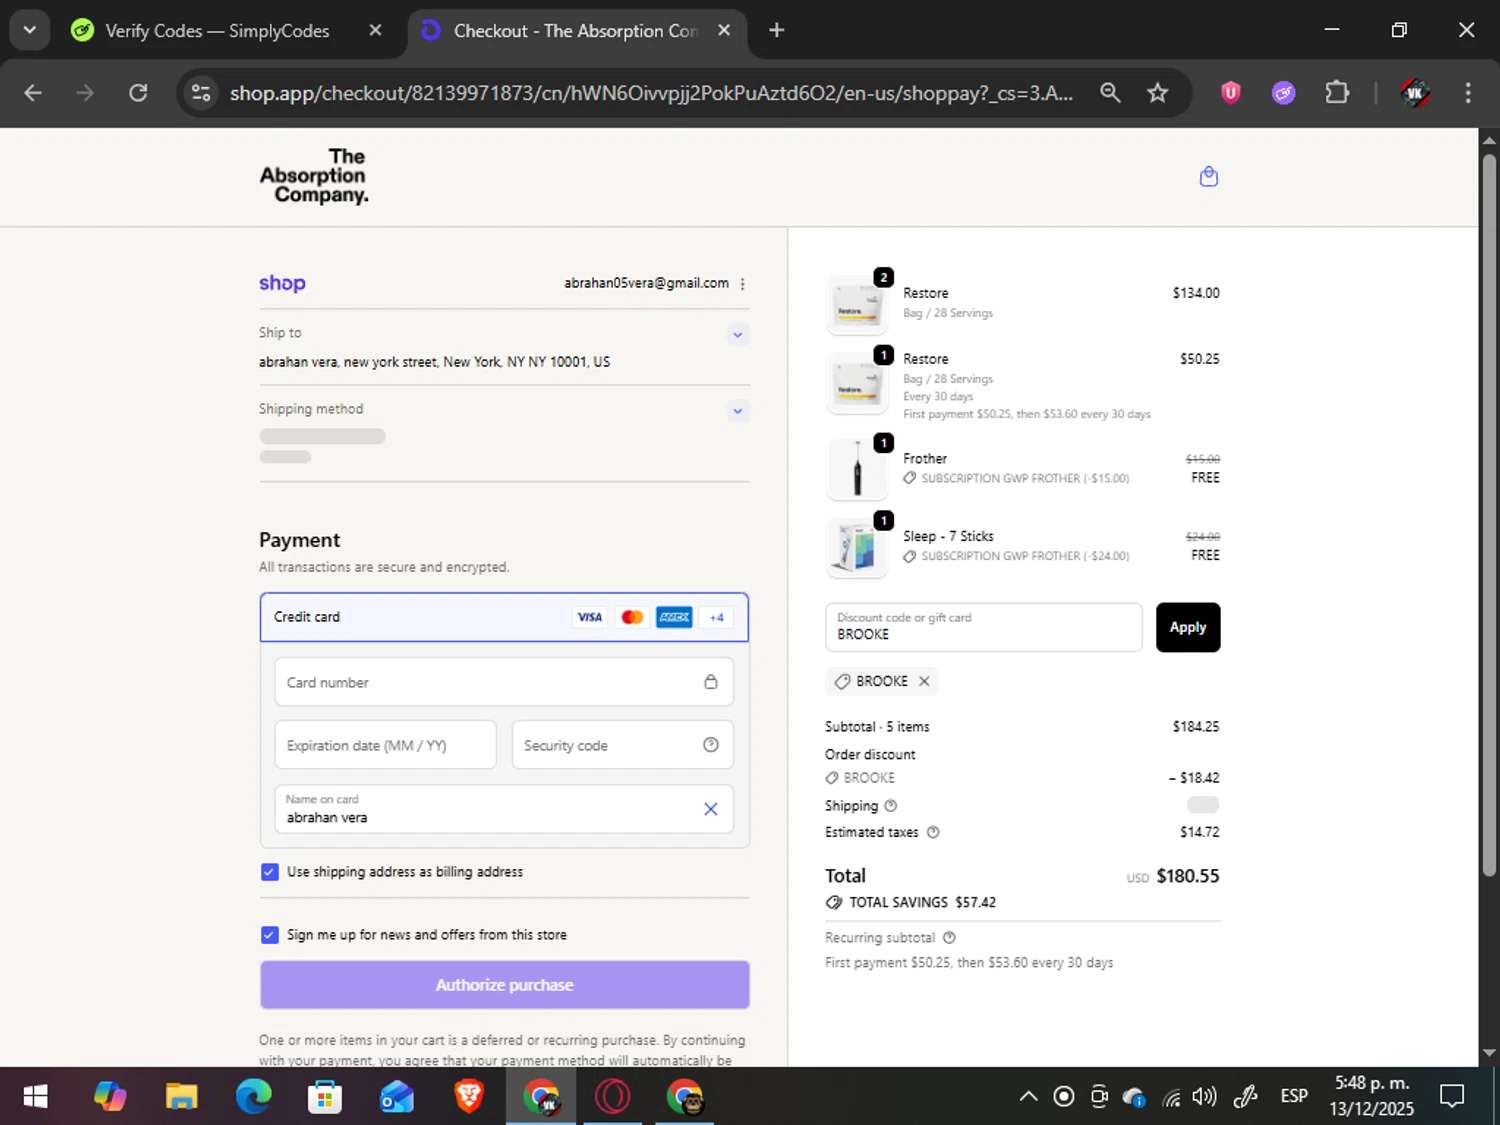Apply the discount code

point(1188,627)
